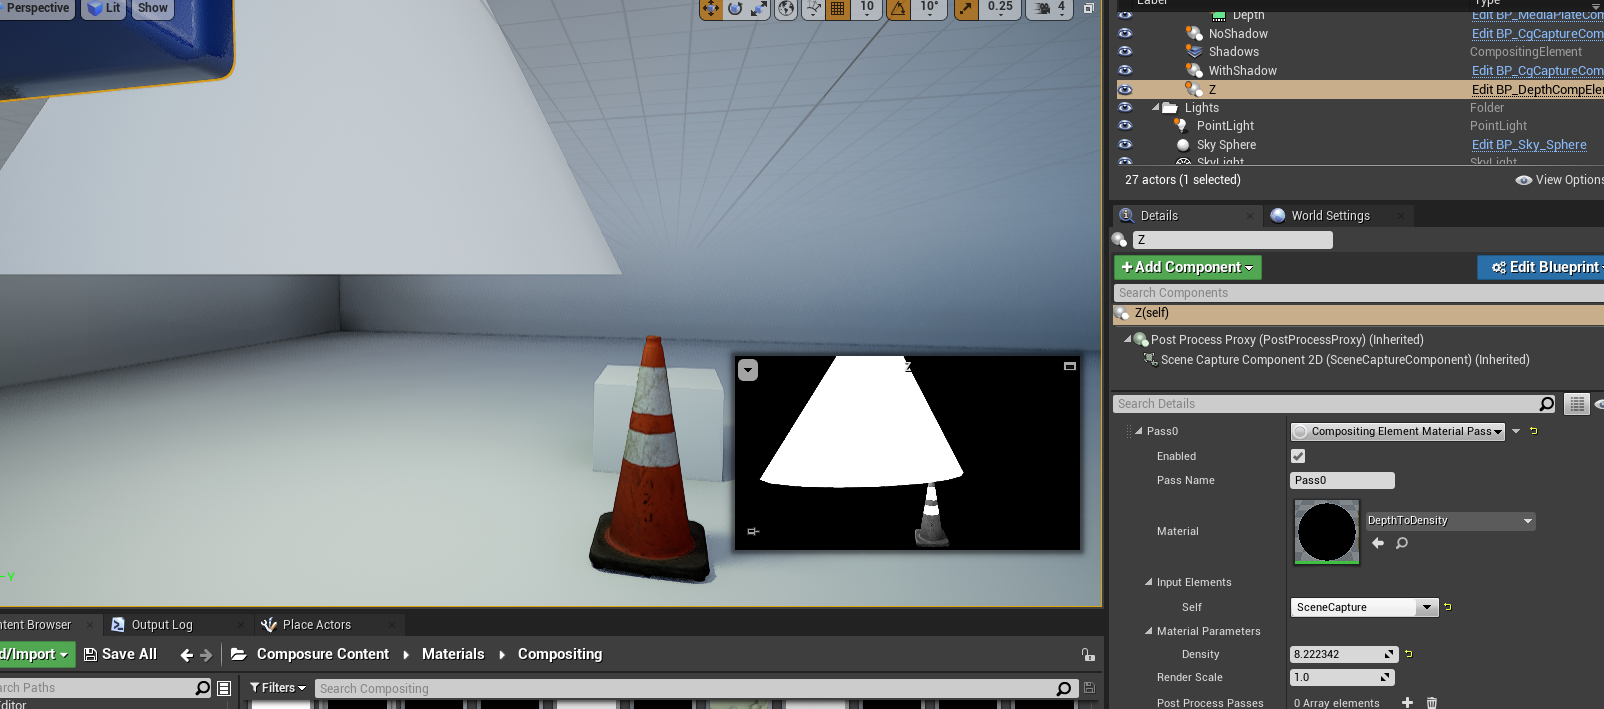Collapse the Pass0 section
The height and width of the screenshot is (709, 1604).
click(1139, 431)
